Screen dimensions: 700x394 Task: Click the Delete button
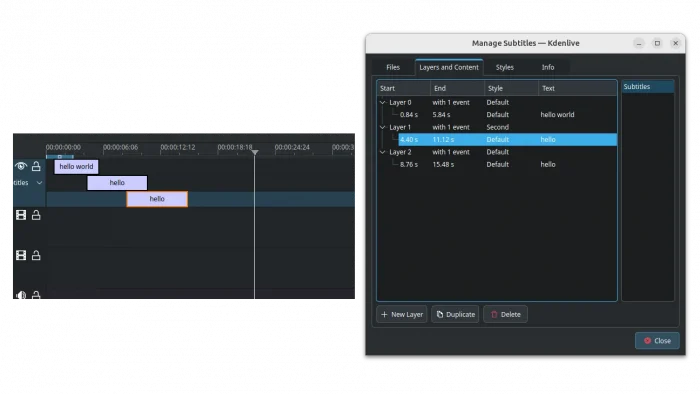coord(505,315)
